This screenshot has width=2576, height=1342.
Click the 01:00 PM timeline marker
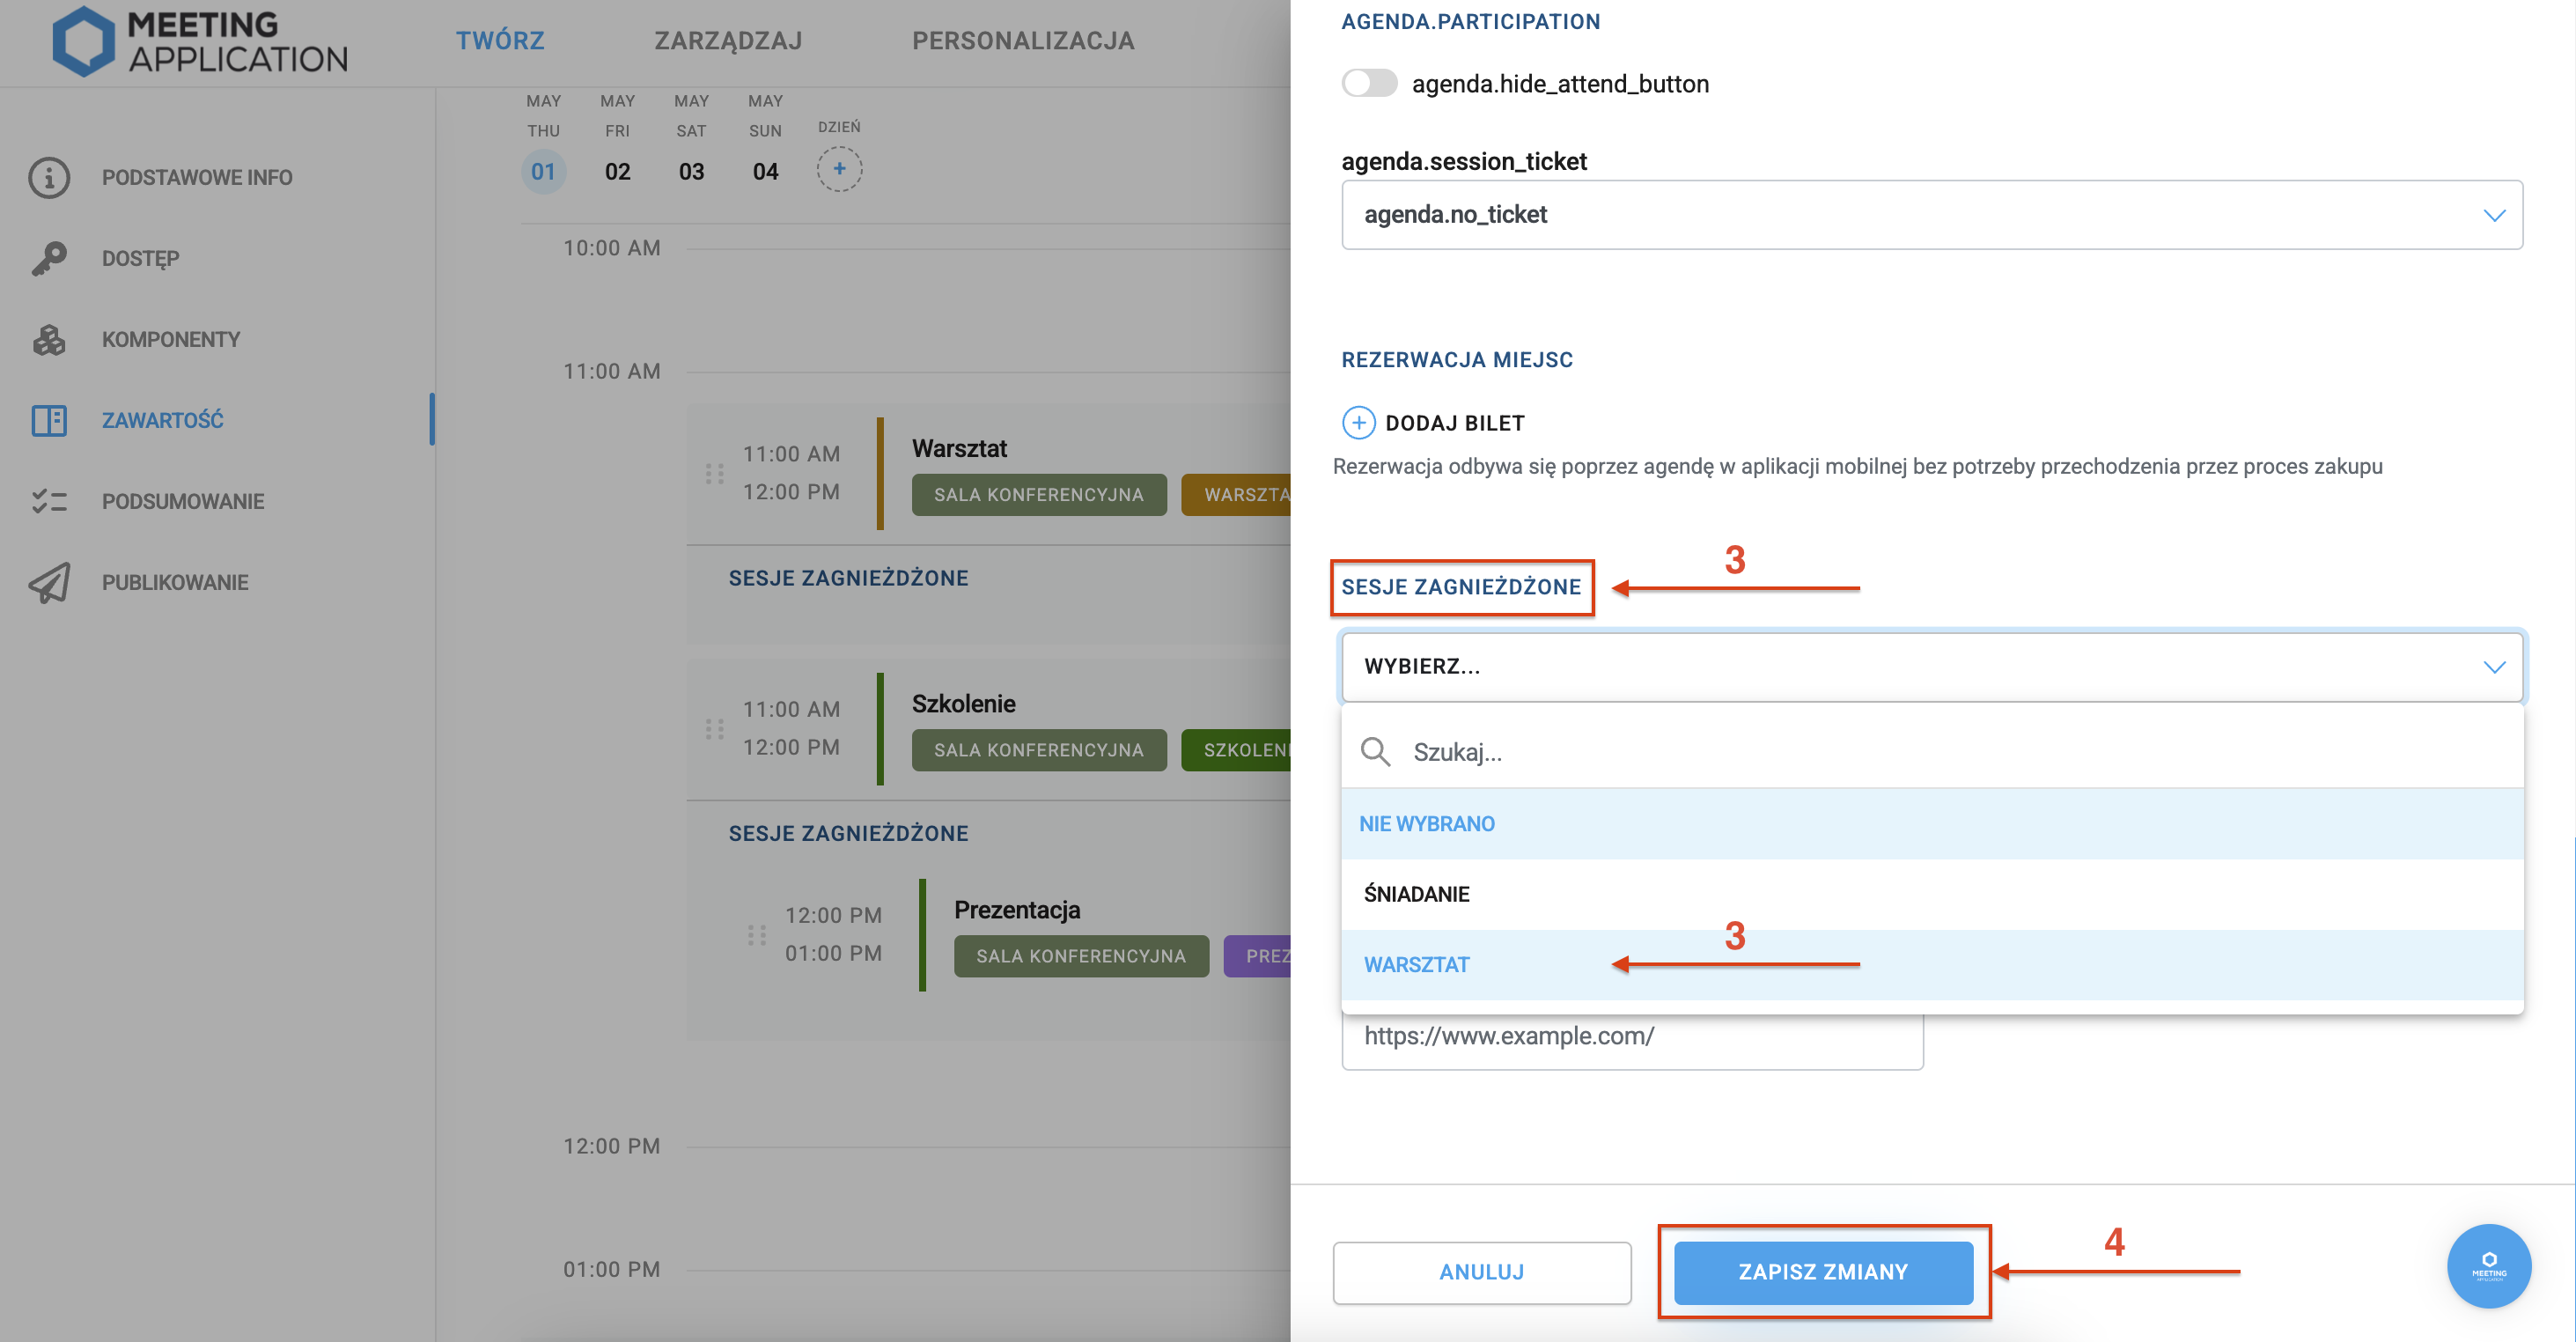611,1269
